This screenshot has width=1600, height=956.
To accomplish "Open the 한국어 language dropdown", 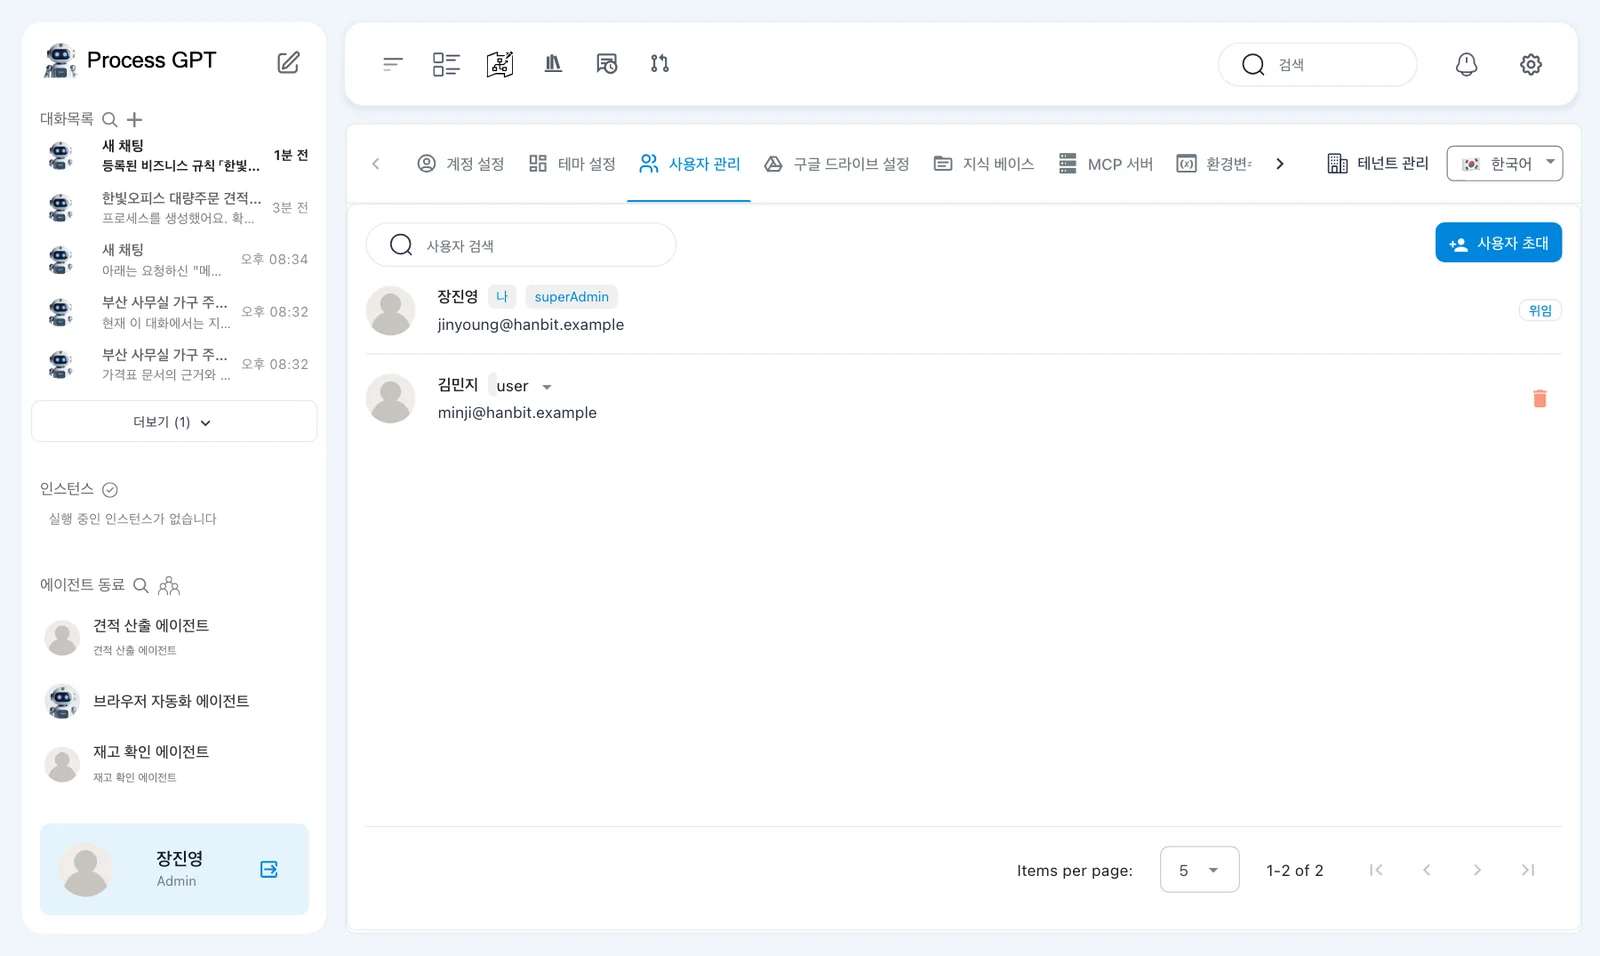I will [1504, 163].
